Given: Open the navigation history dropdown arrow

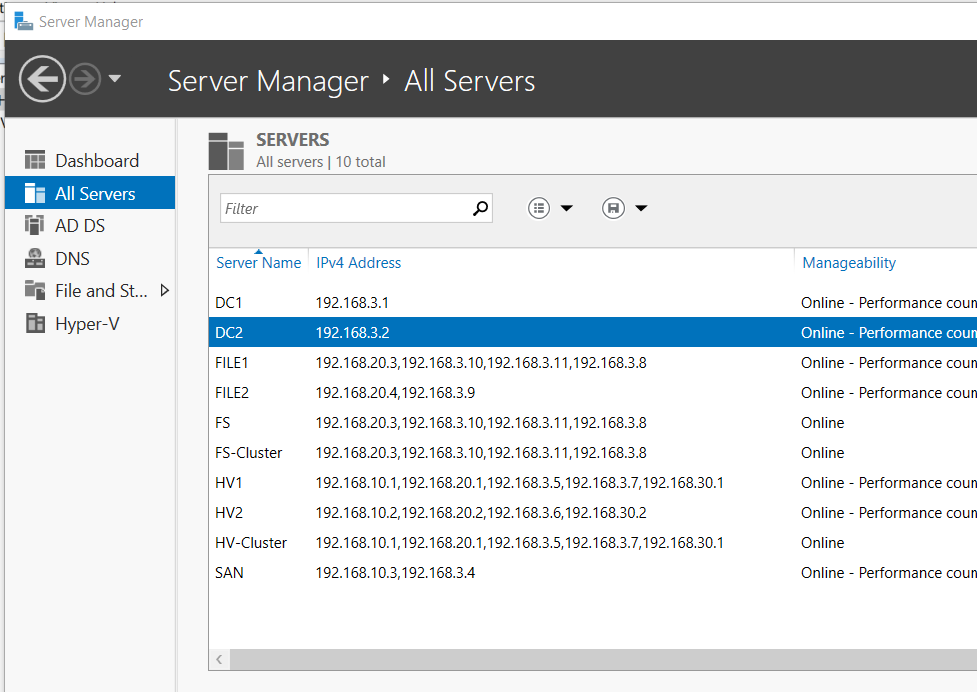Looking at the screenshot, I should pyautogui.click(x=115, y=78).
